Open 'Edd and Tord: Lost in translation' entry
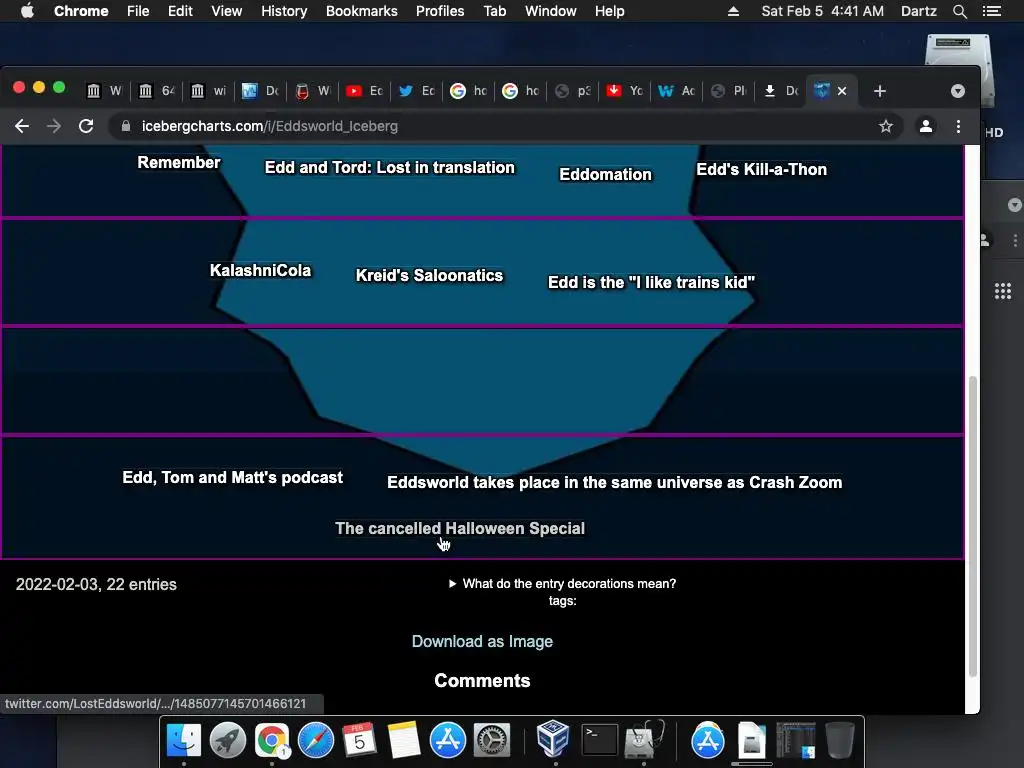 [x=389, y=167]
